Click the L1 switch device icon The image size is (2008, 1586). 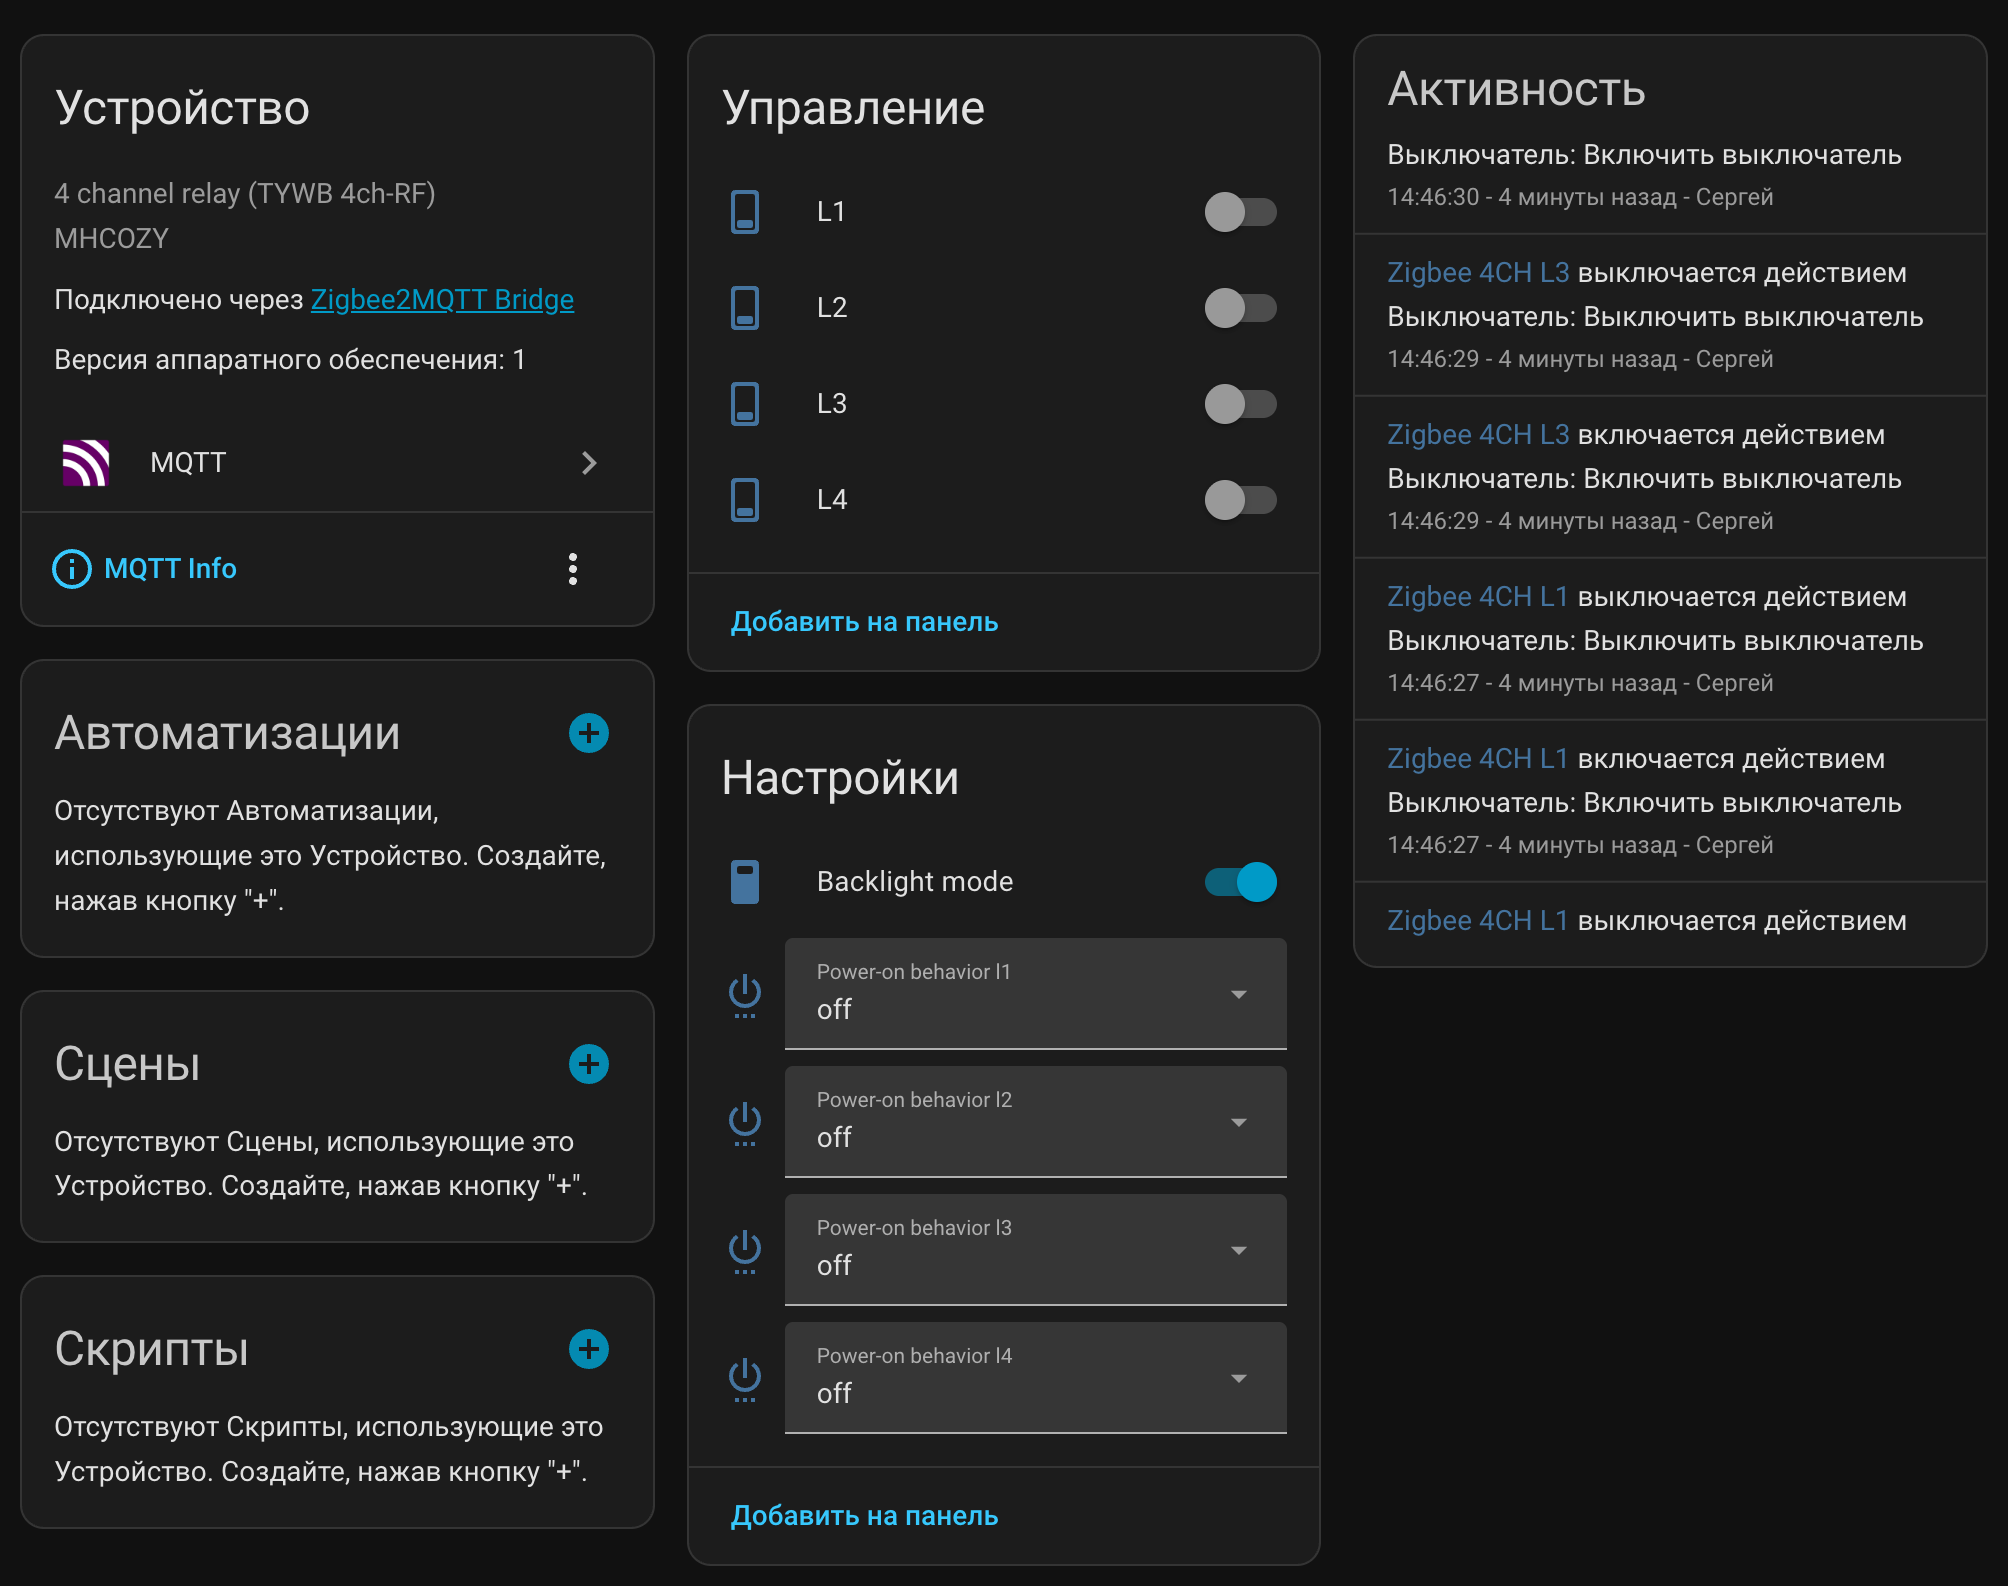pyautogui.click(x=745, y=212)
